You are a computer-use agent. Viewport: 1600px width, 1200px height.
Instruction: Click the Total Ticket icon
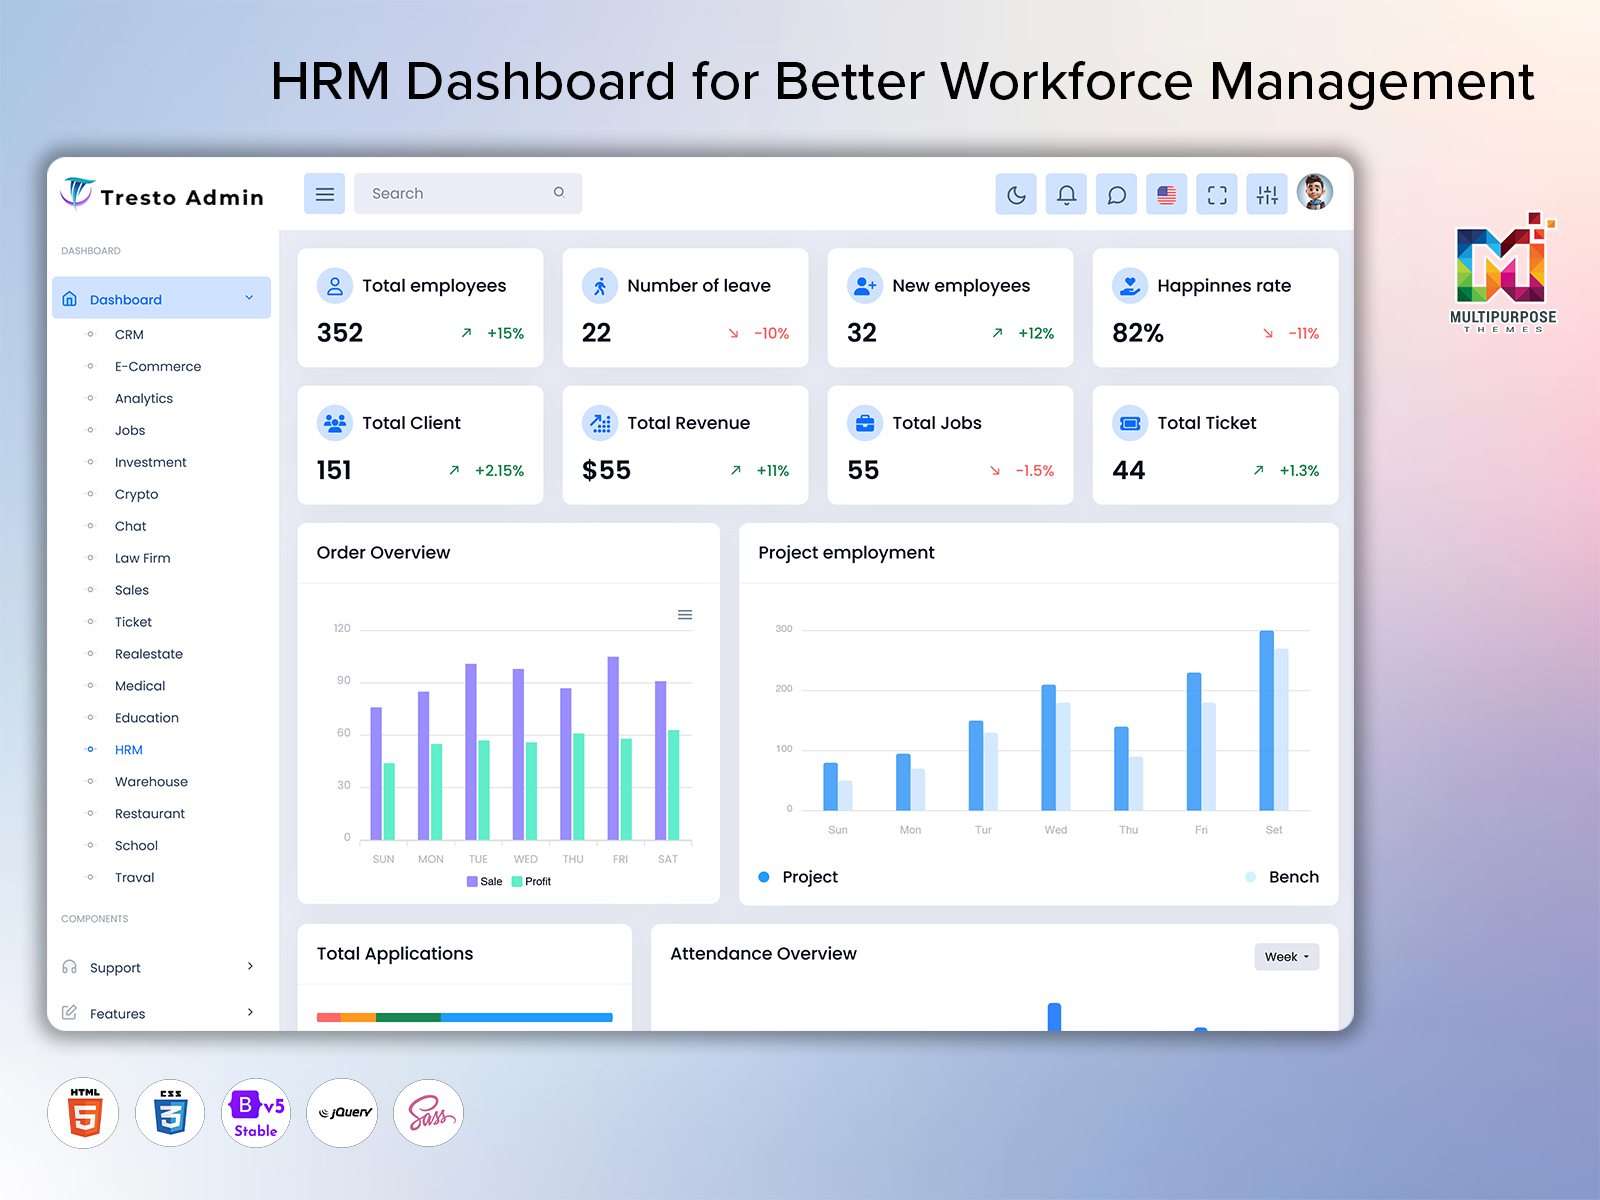click(x=1130, y=423)
